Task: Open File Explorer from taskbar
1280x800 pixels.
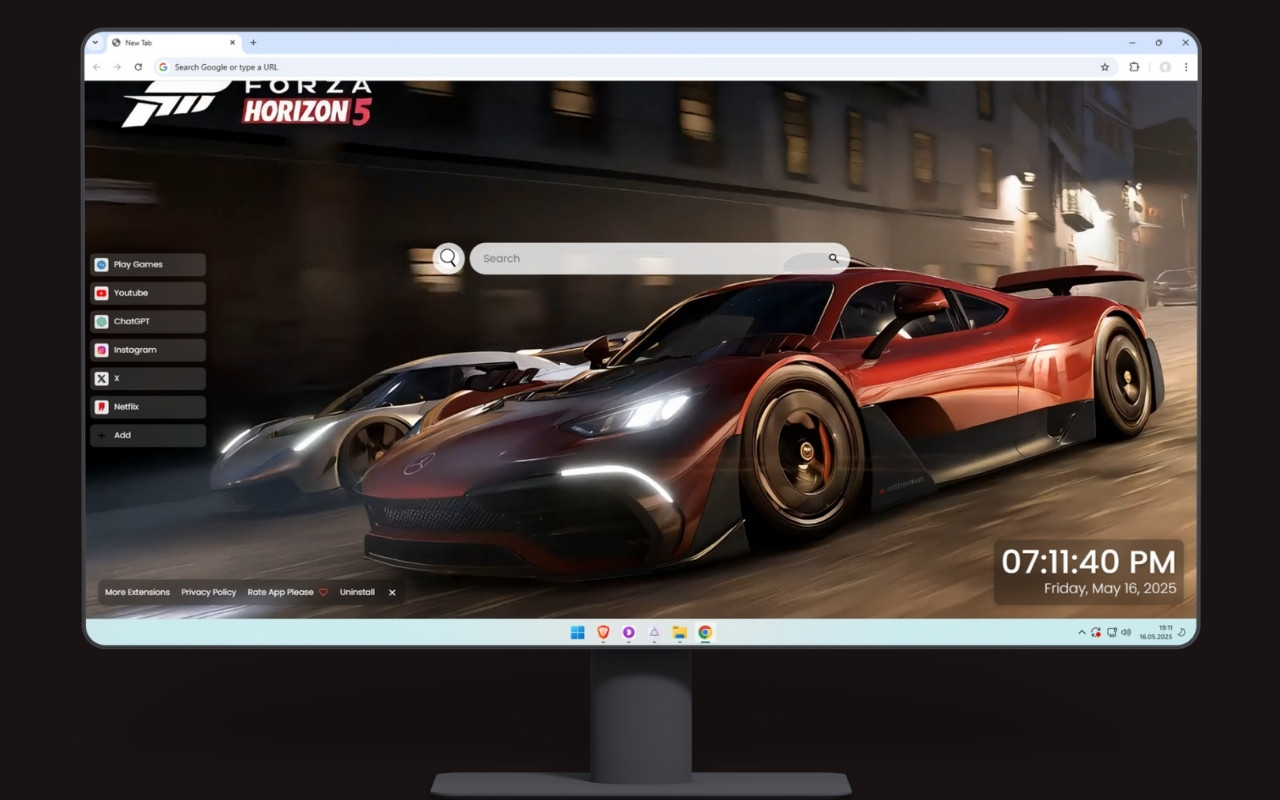Action: 679,632
